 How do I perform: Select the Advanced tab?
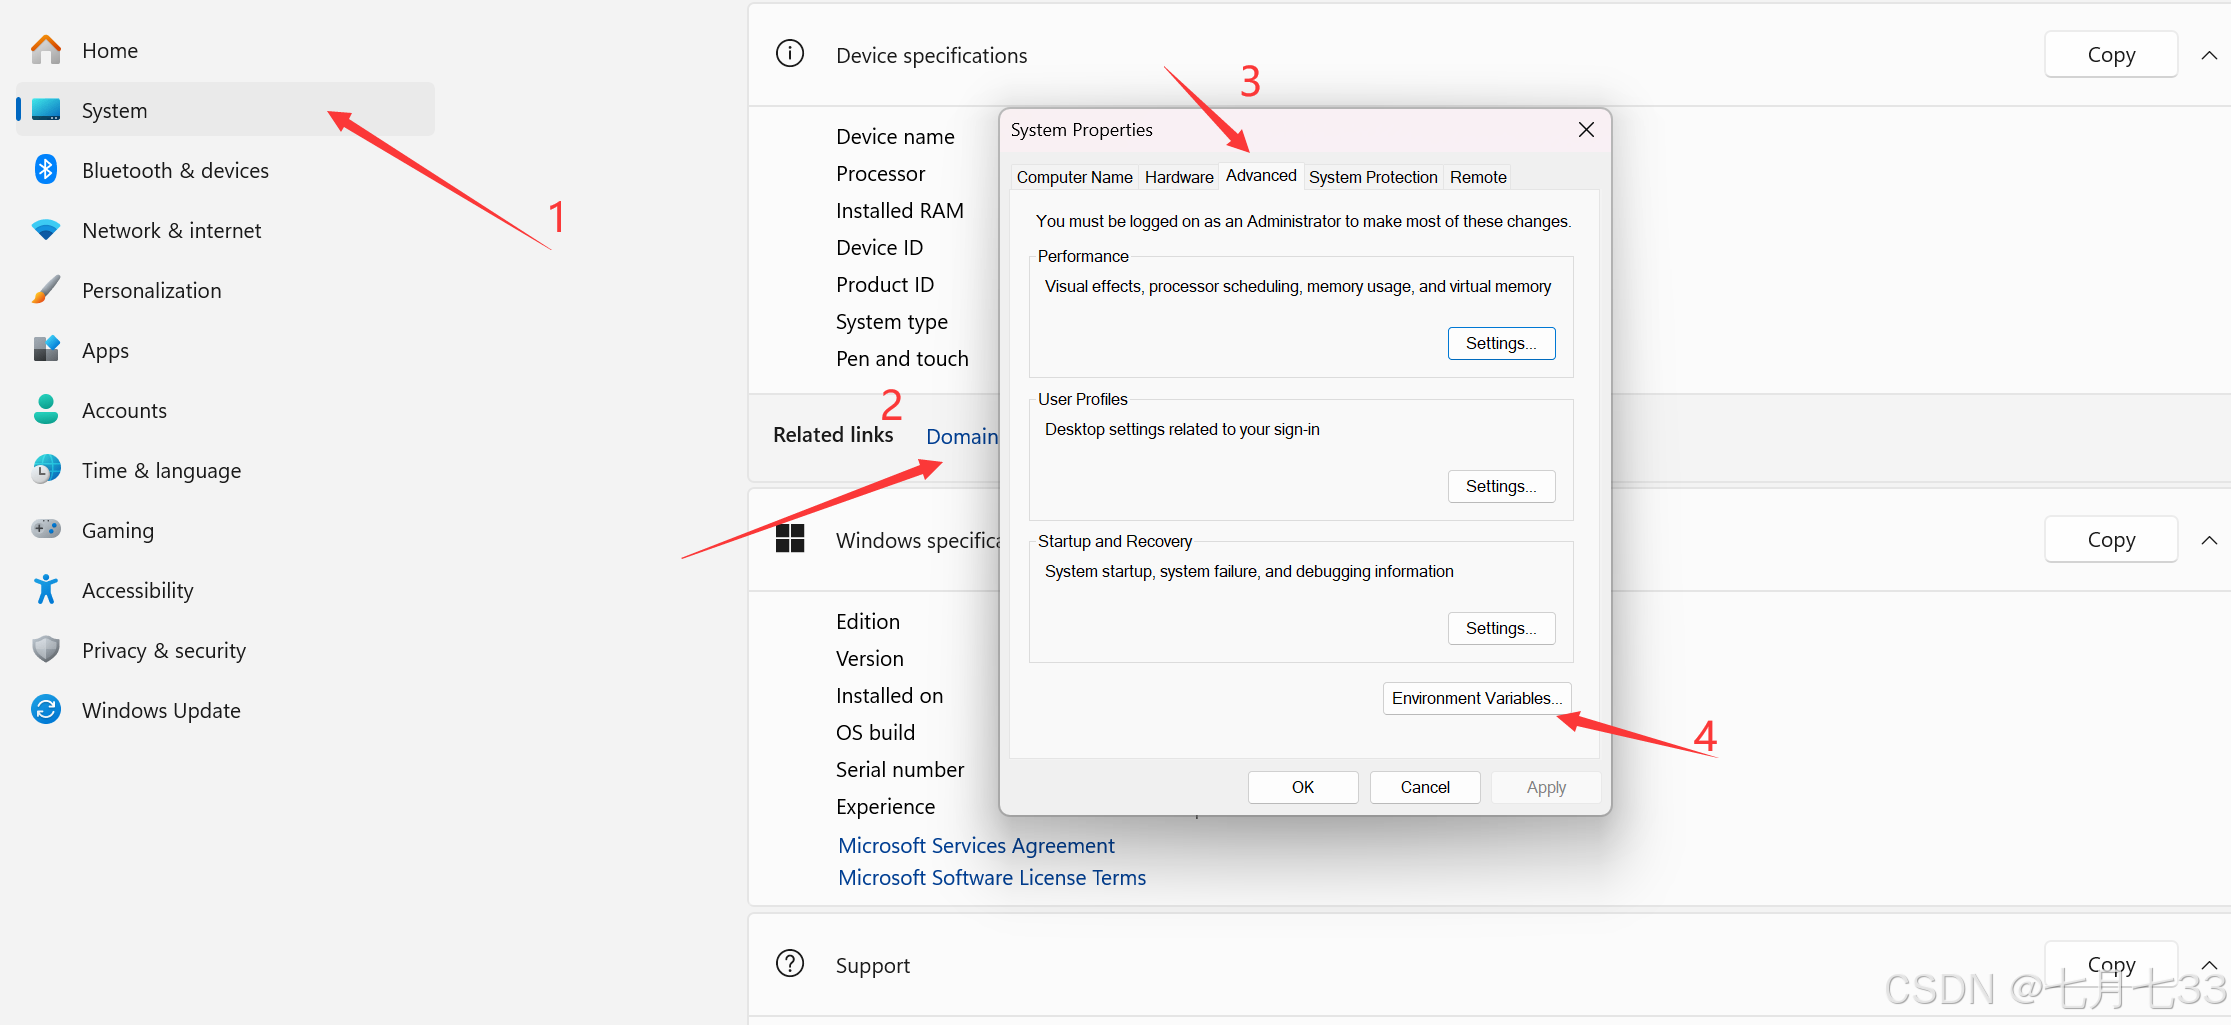1261,176
